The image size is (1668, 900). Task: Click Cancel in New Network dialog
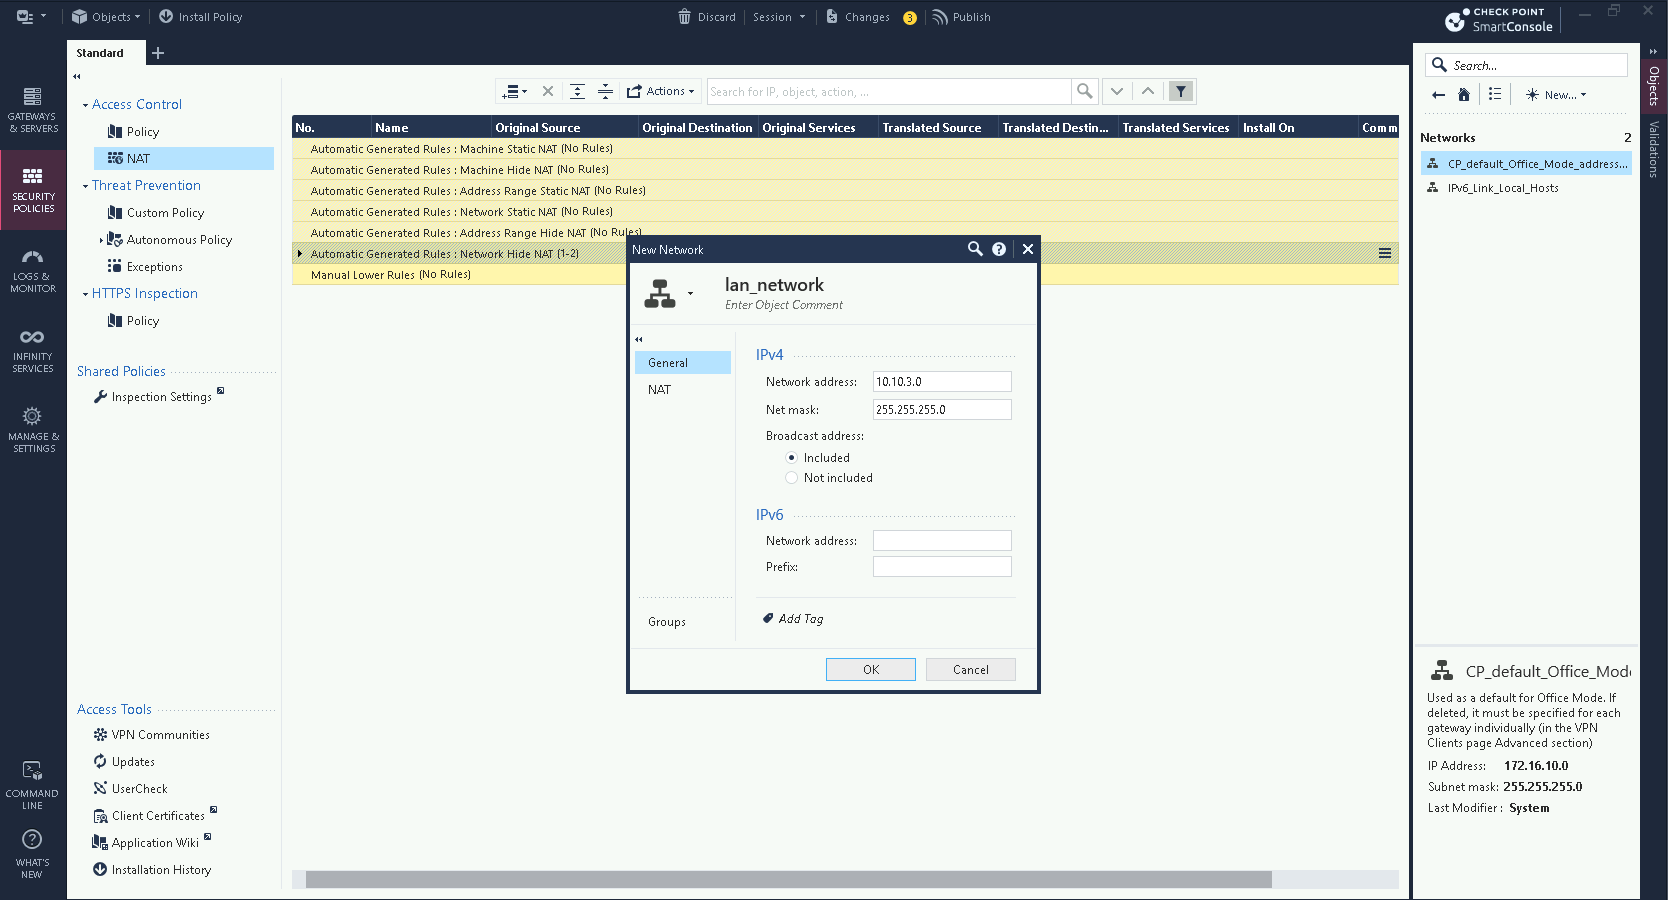pyautogui.click(x=970, y=670)
